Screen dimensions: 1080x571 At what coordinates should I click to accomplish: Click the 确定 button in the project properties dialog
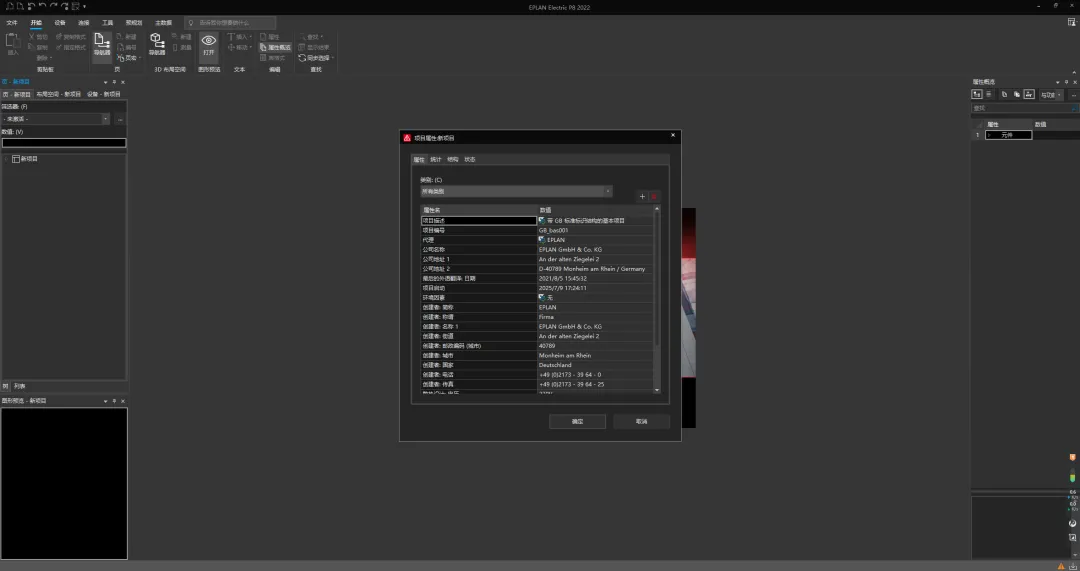pyautogui.click(x=577, y=422)
